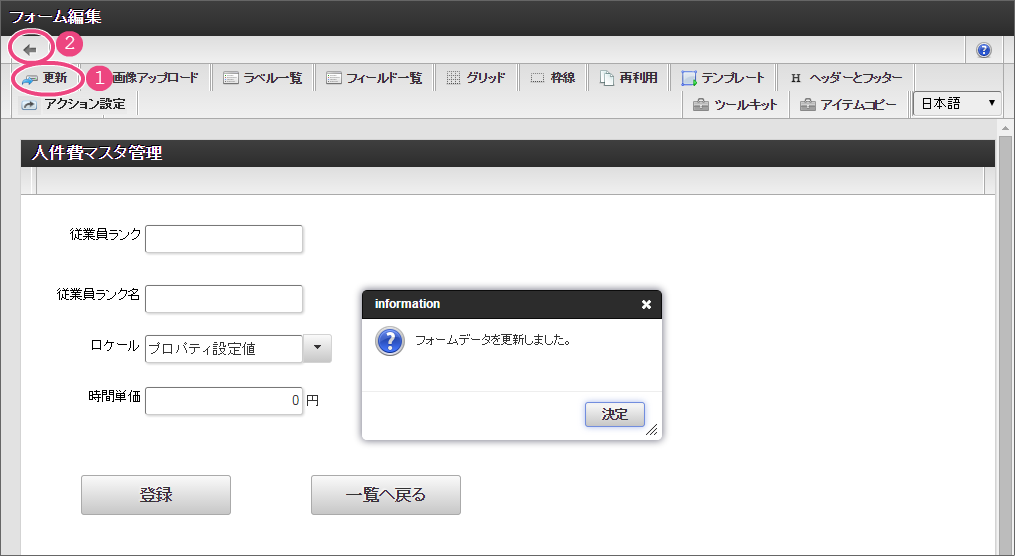The height and width of the screenshot is (556, 1015).
Task: Open the 日本語 language dropdown
Action: 957,104
